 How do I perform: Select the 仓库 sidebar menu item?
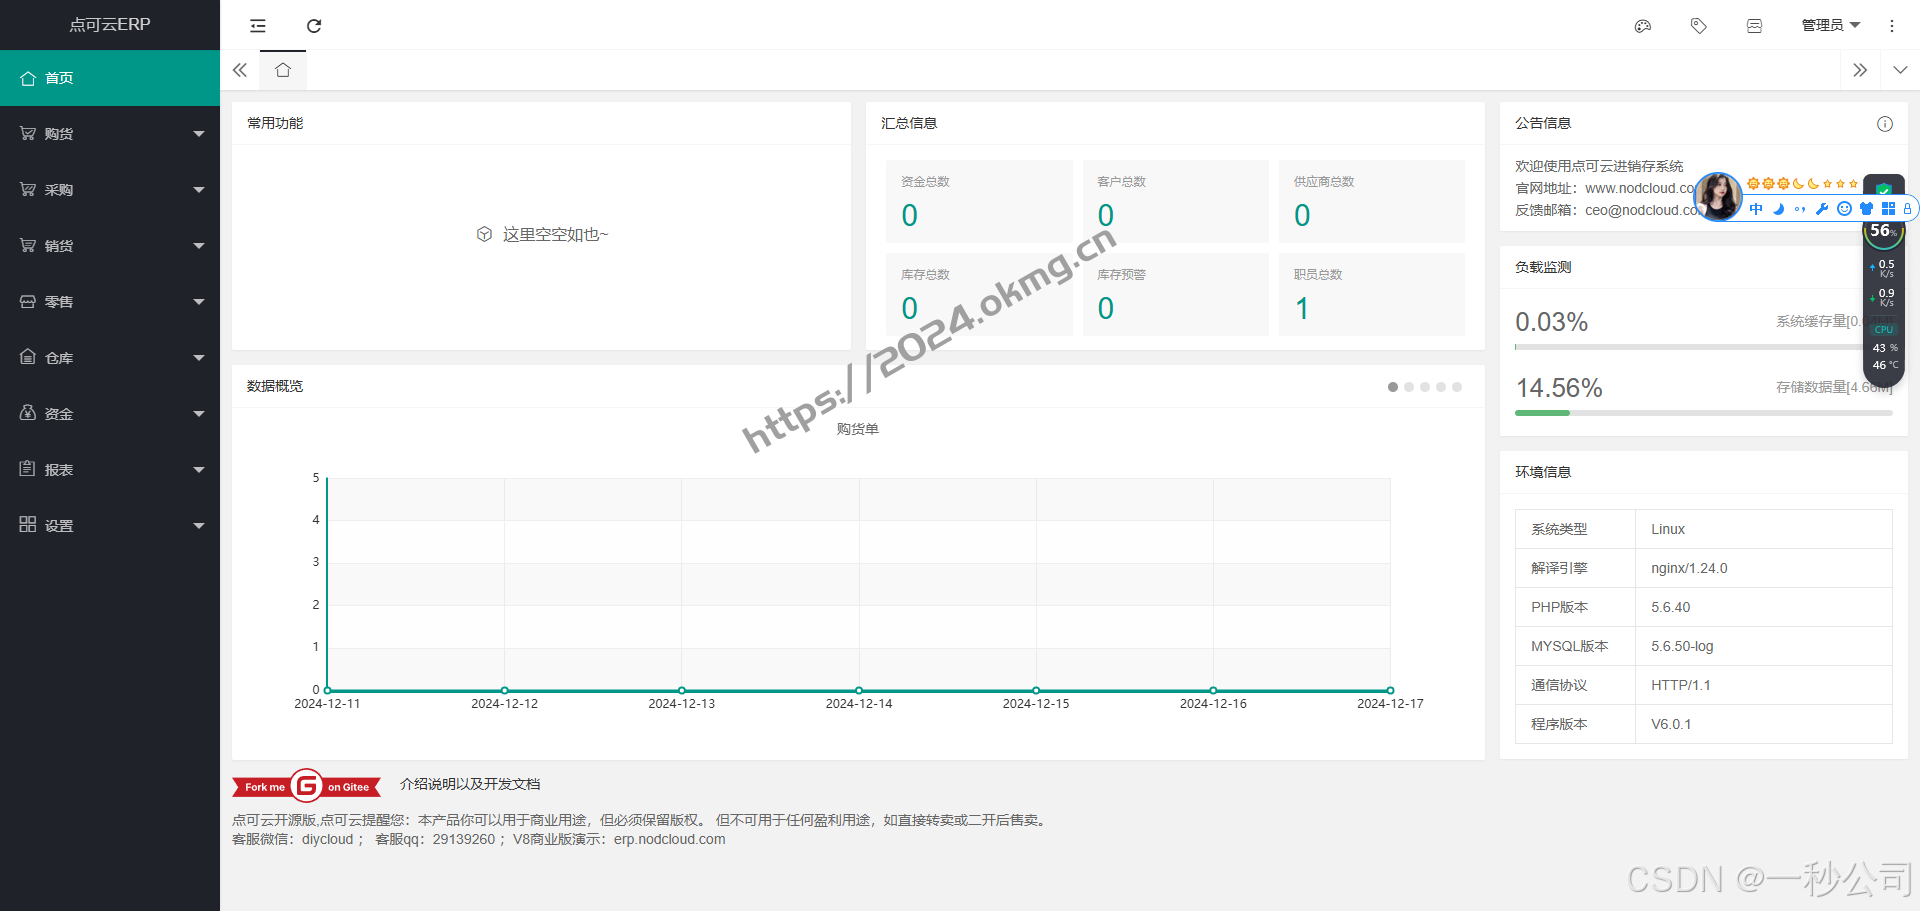coord(110,357)
